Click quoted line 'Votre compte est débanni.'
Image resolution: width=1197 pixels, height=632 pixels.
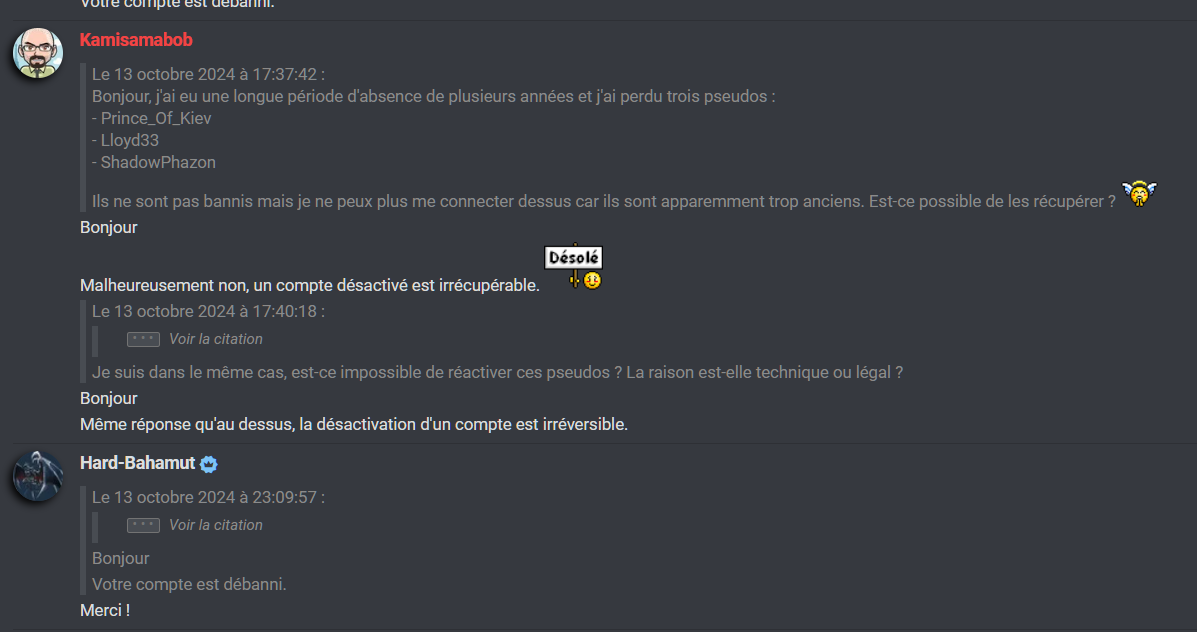(189, 585)
